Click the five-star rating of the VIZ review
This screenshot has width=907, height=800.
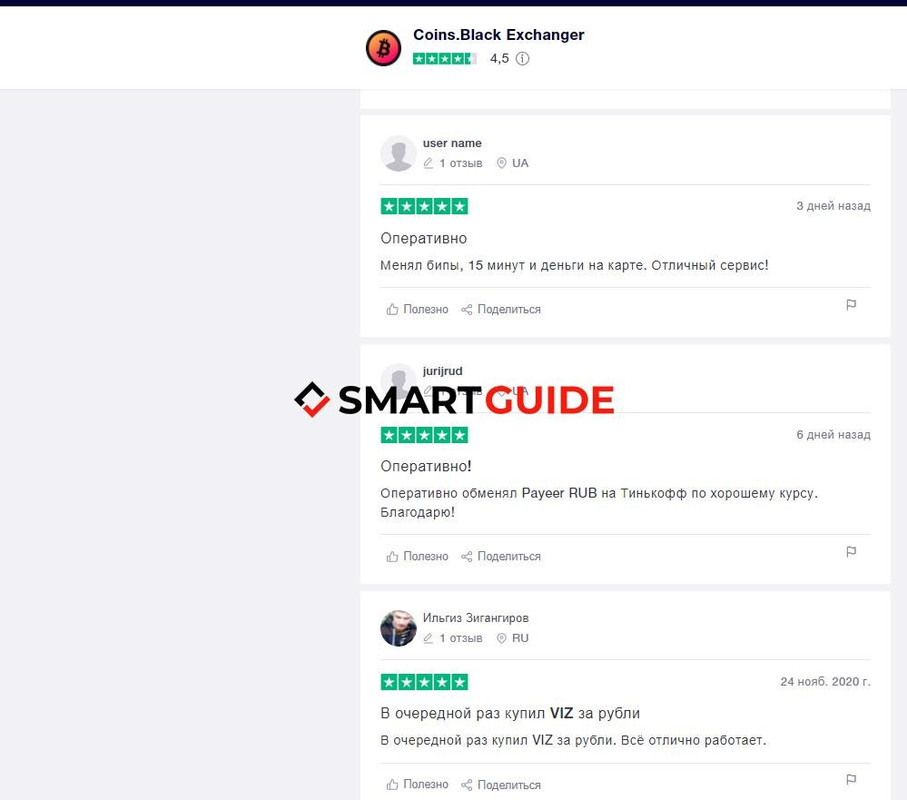424,682
